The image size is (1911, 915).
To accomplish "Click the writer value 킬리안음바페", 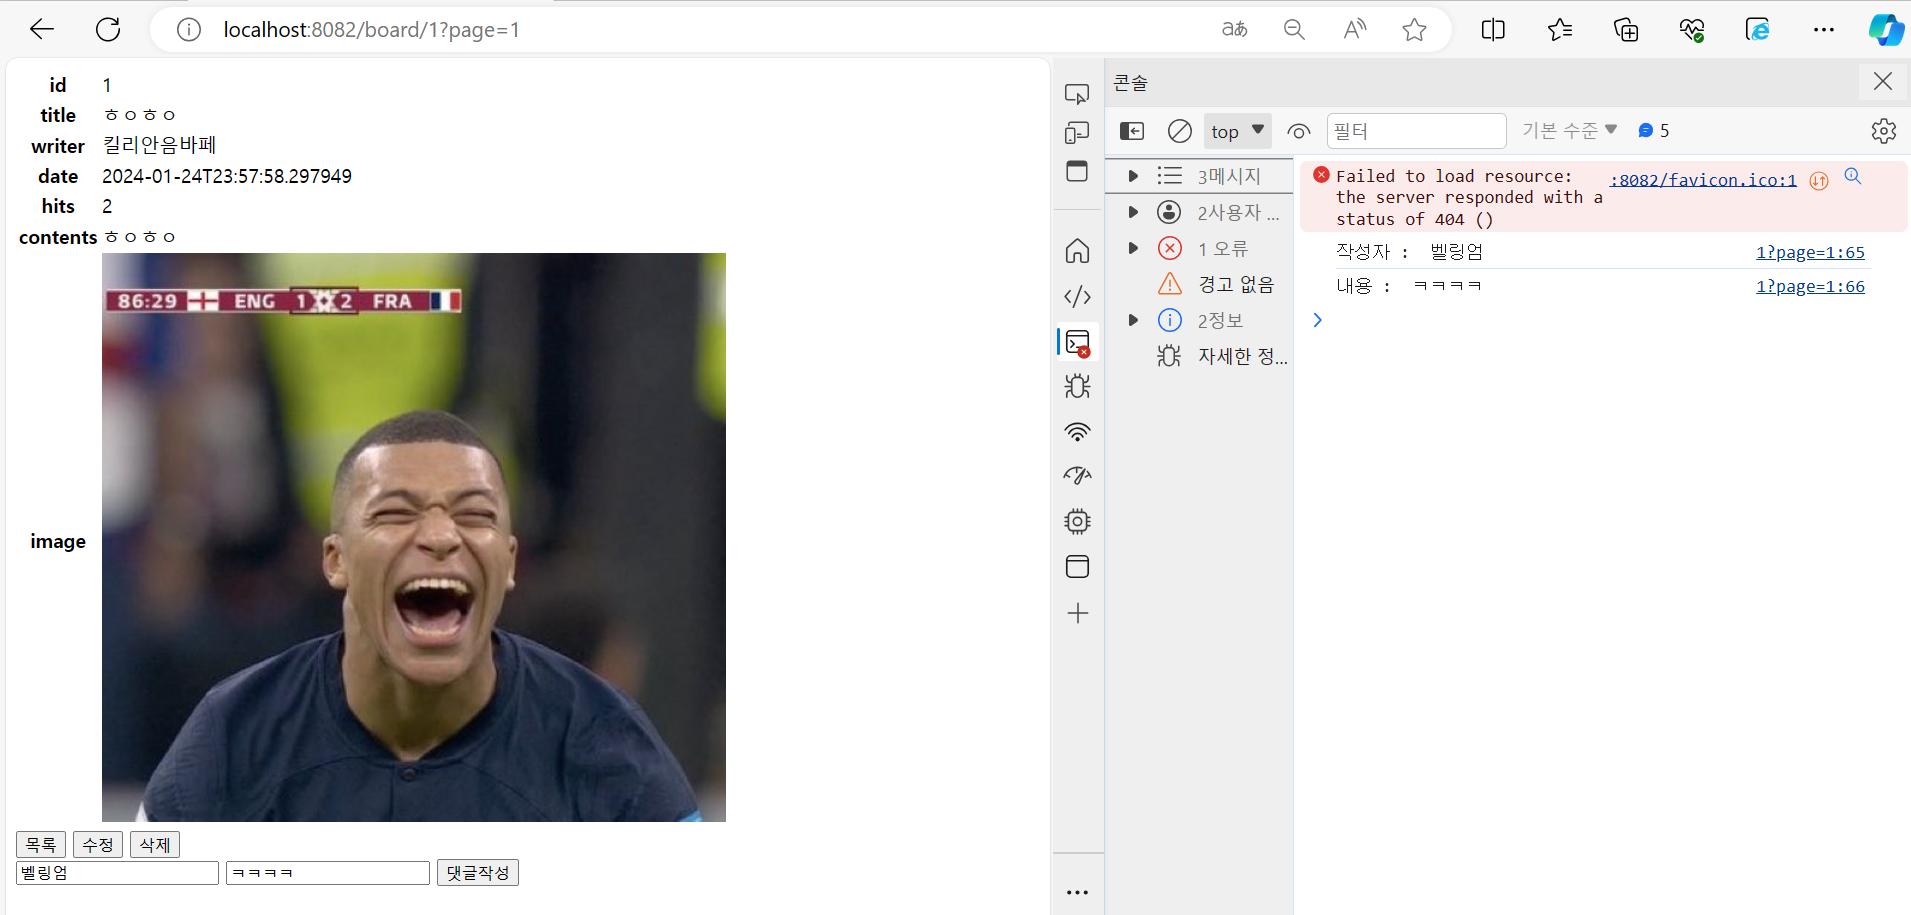I will [x=160, y=145].
